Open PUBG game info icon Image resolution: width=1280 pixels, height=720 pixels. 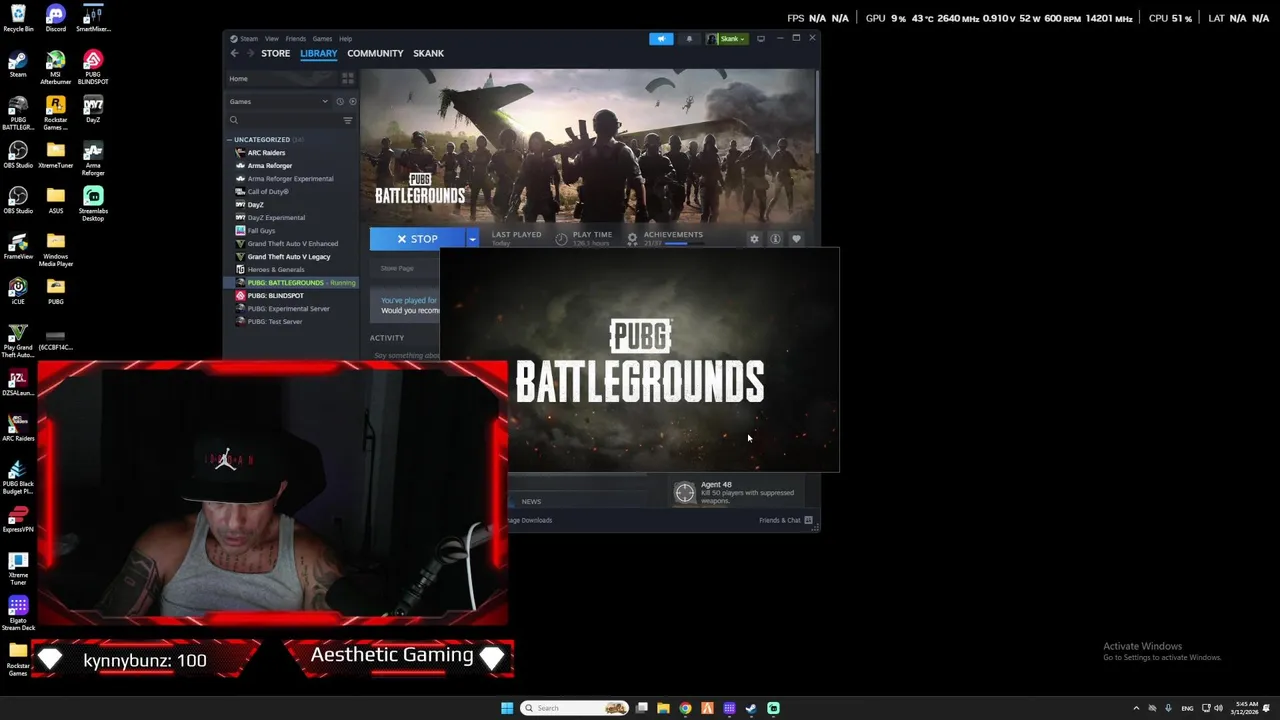tap(775, 239)
